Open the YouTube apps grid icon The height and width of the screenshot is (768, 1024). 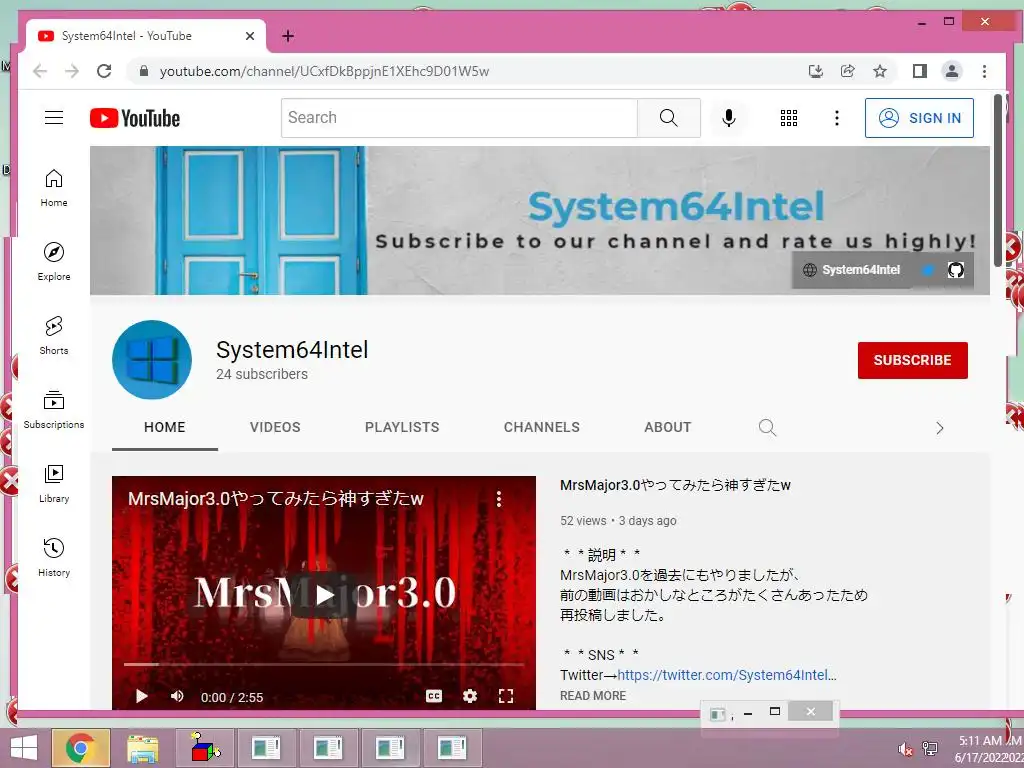pos(788,118)
